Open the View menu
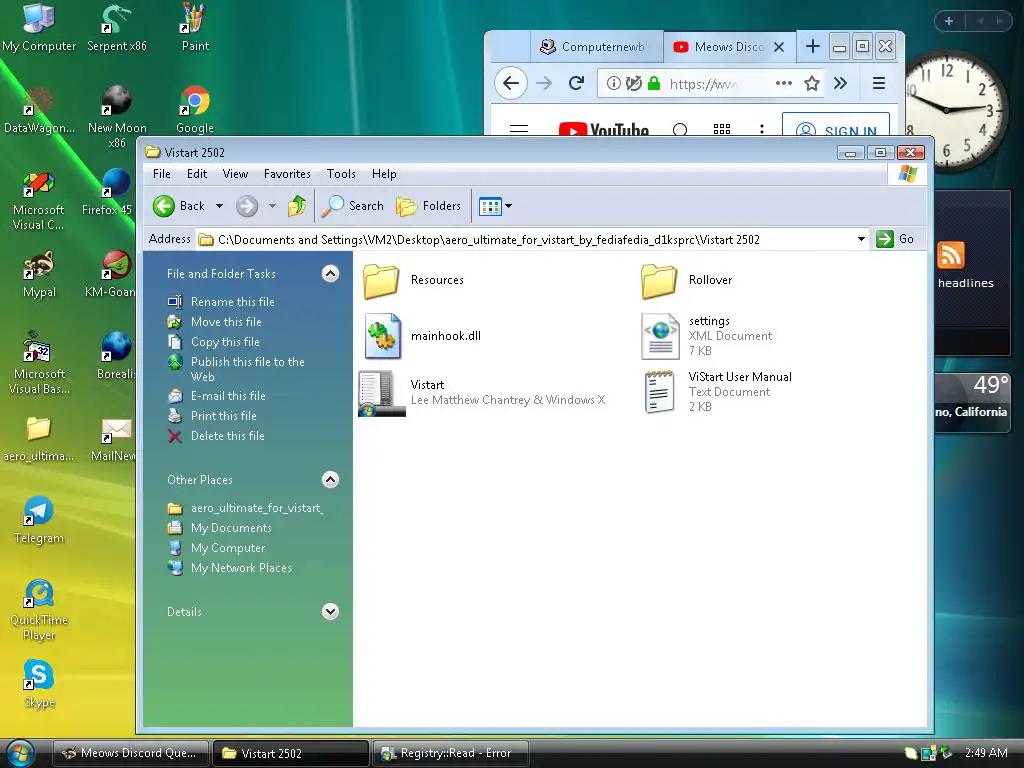Screen dimensions: 1024x768 [235, 174]
